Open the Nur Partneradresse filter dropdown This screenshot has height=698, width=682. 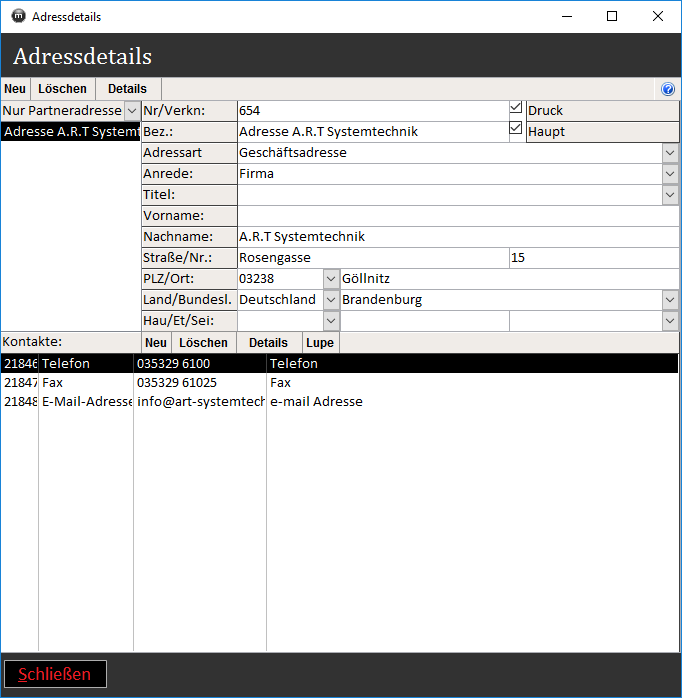click(131, 110)
